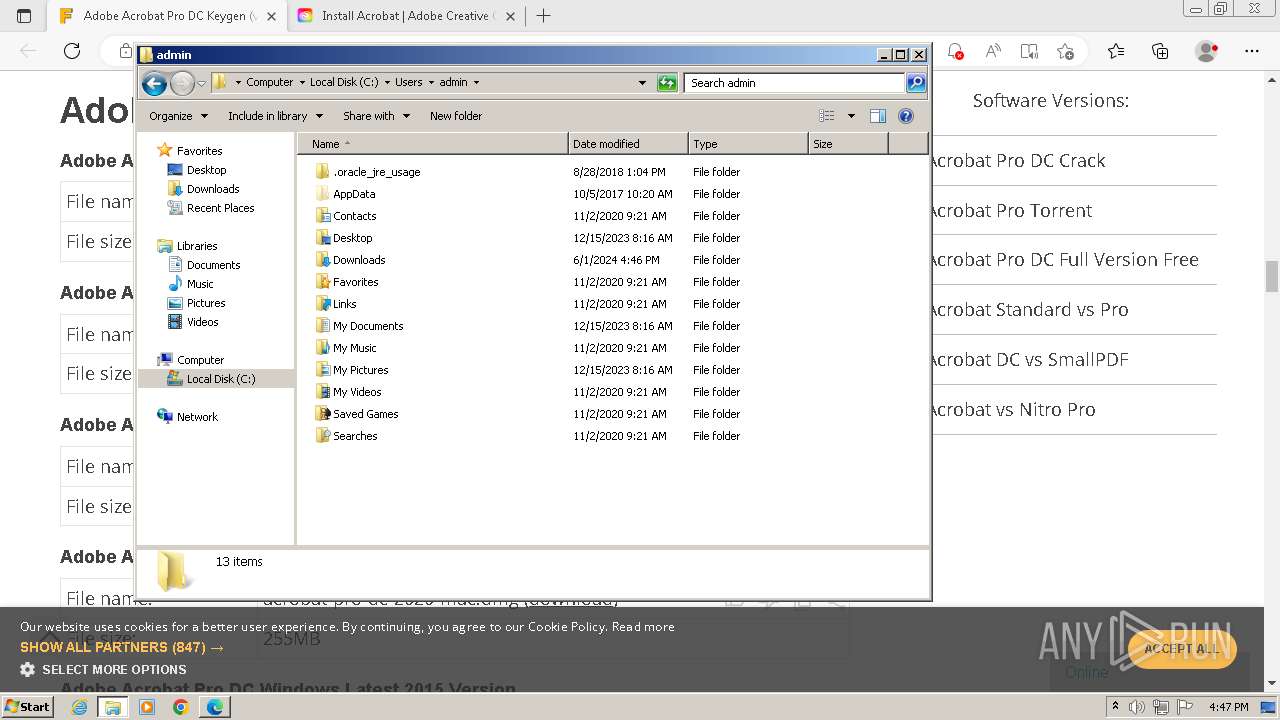Open the Acrobat vs Nitro Pro link
1280x720 pixels.
[1013, 410]
